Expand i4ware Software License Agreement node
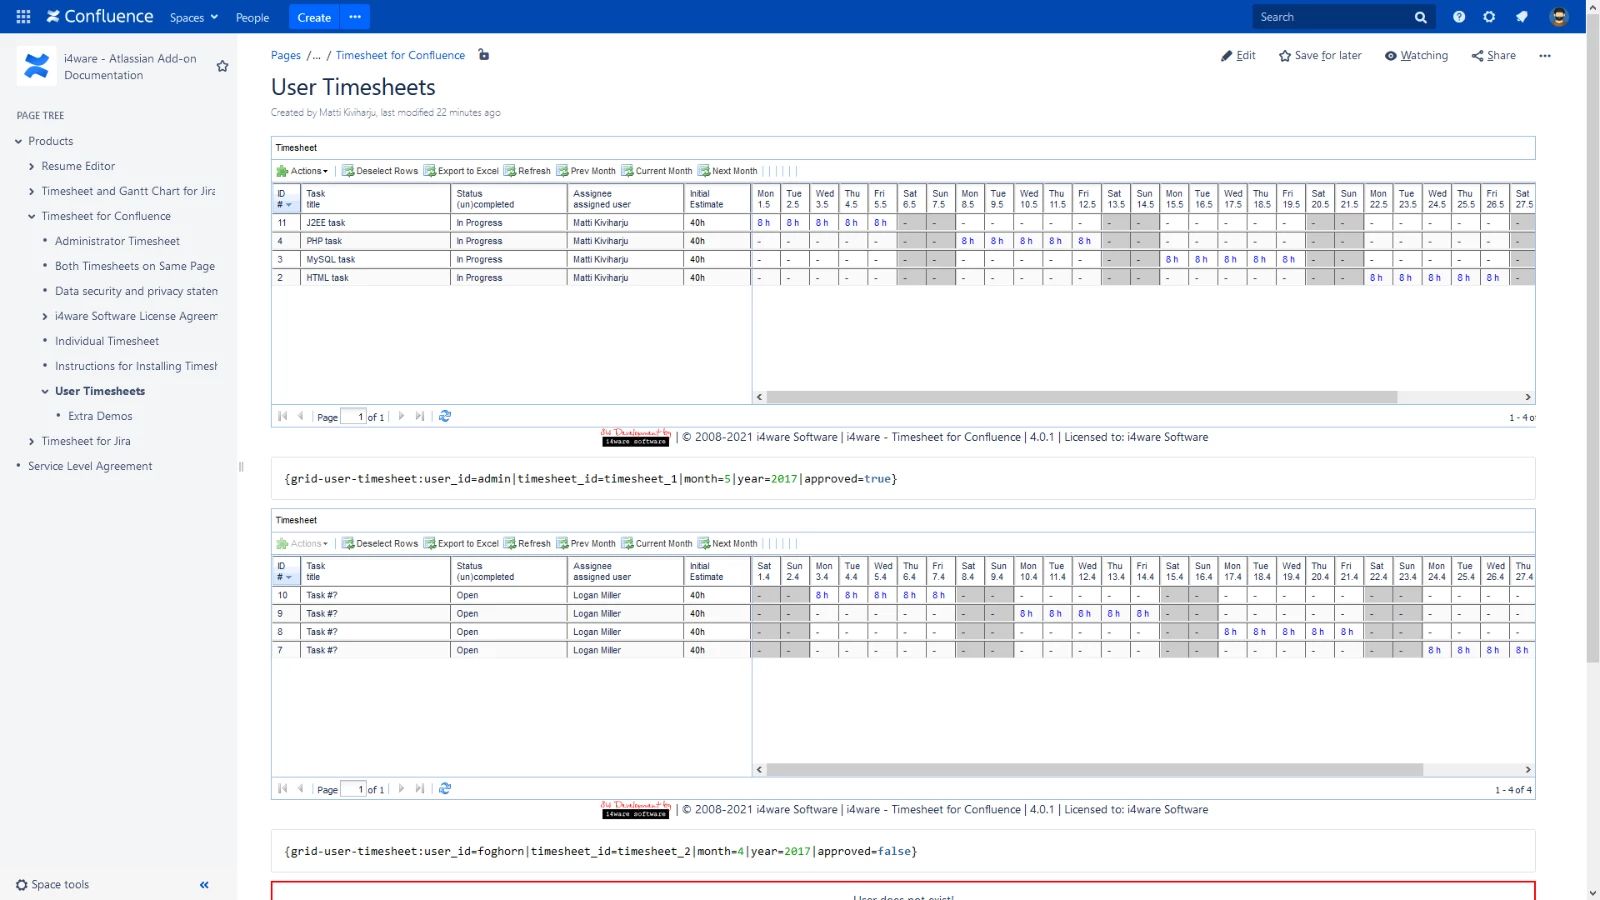Viewport: 1600px width, 900px height. tap(45, 316)
